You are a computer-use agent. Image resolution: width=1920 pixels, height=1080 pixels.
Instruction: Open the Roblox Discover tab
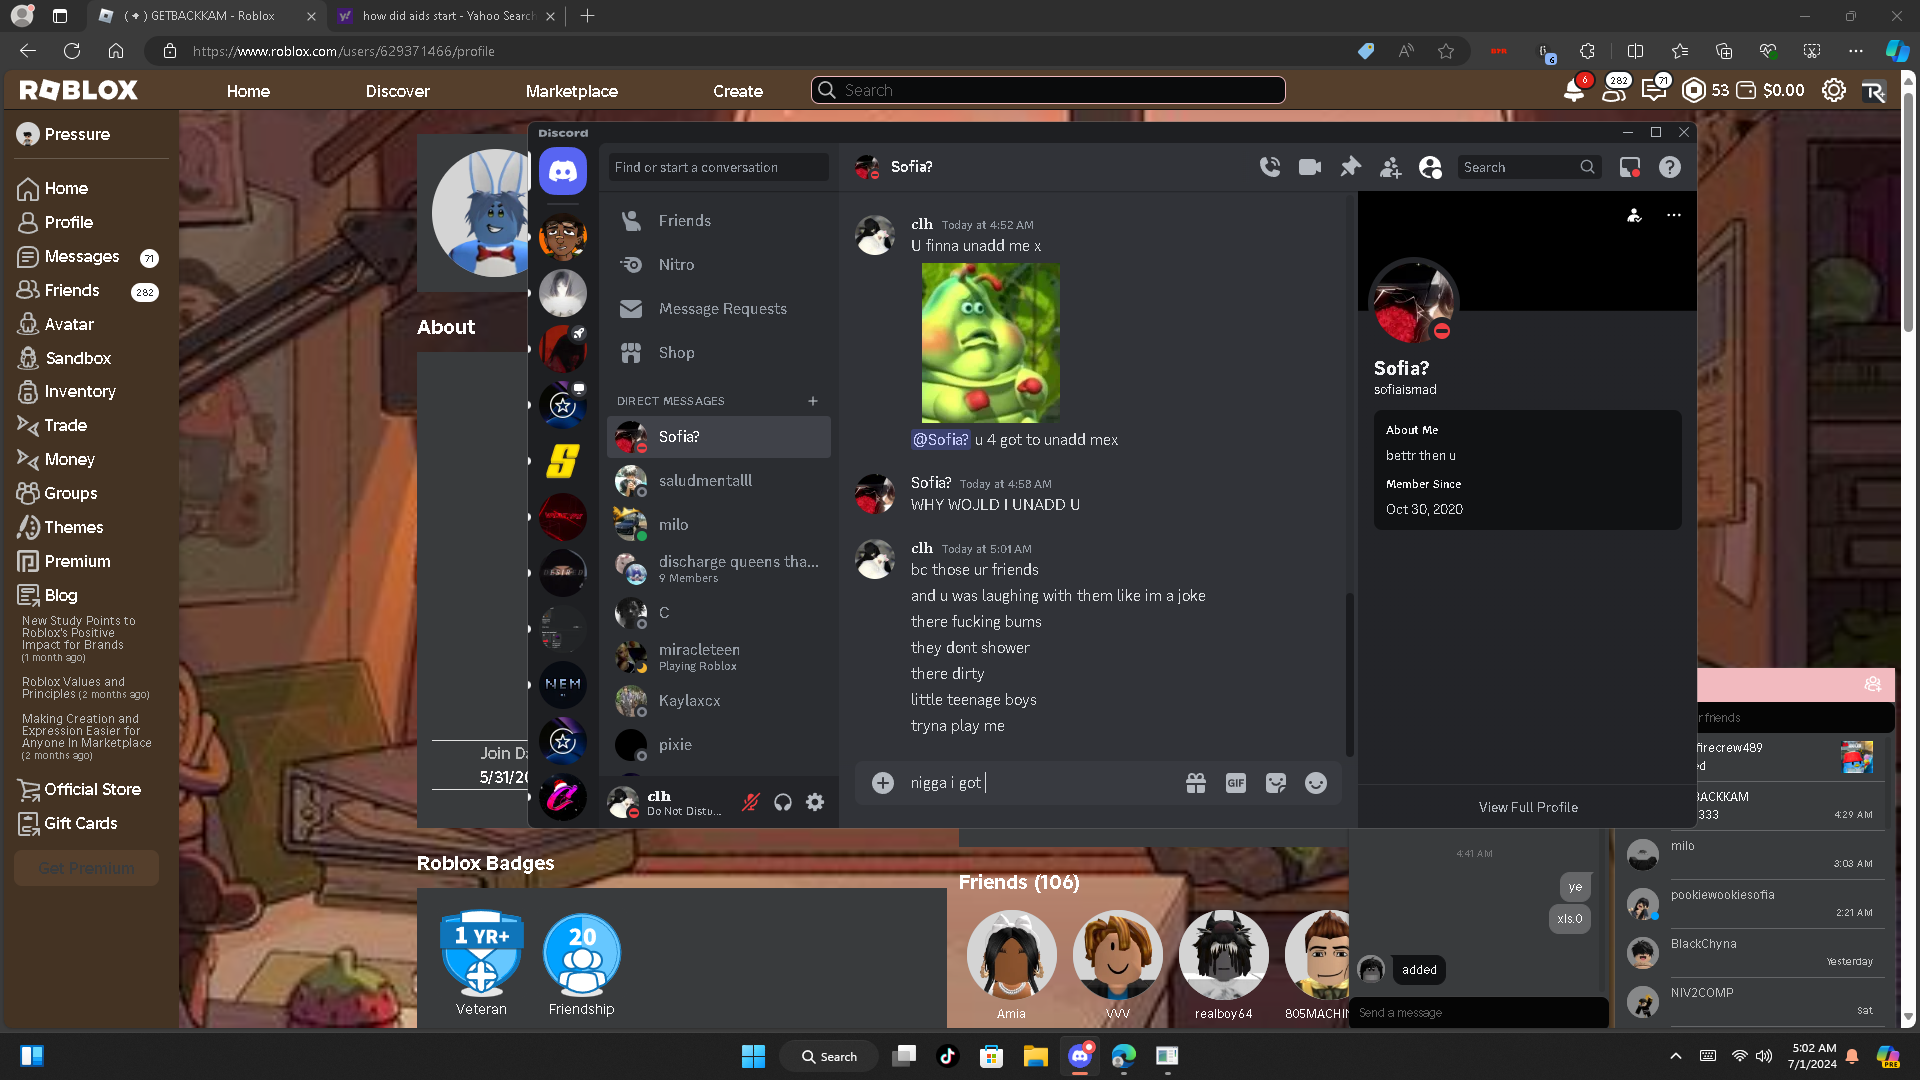click(398, 91)
